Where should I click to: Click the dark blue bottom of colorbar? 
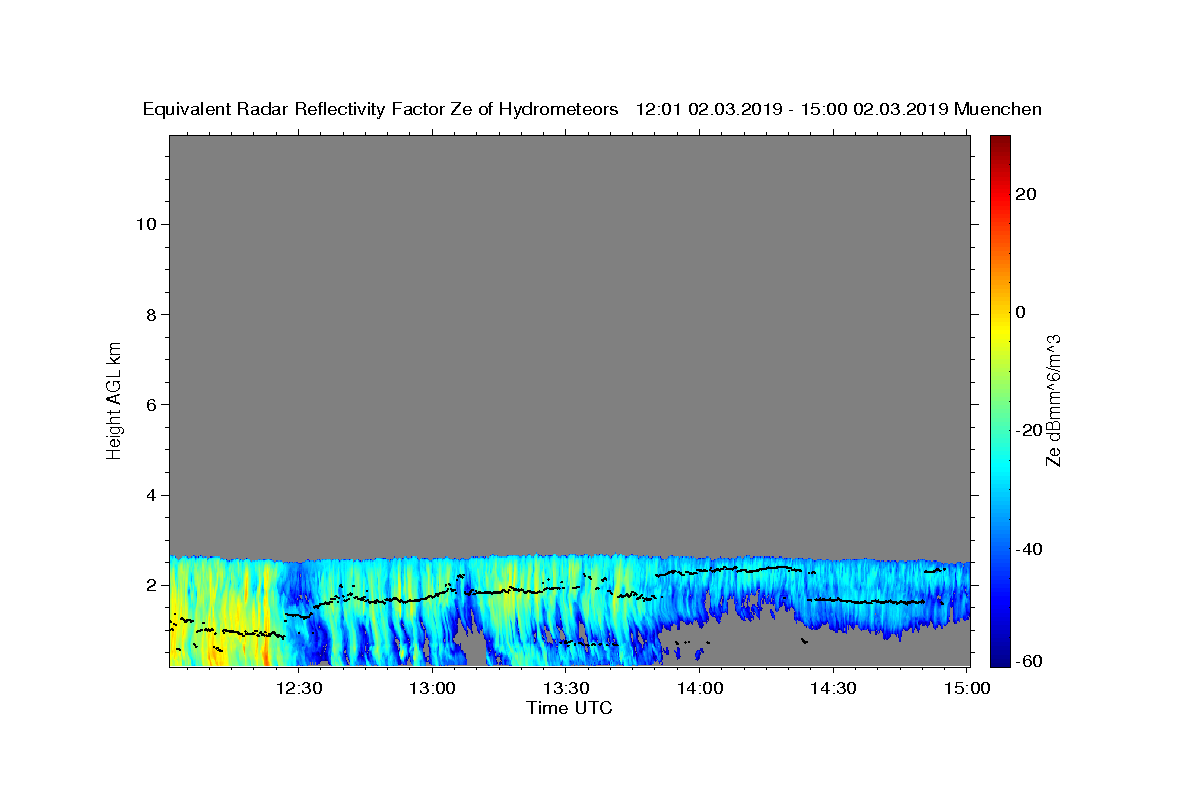pyautogui.click(x=1000, y=655)
